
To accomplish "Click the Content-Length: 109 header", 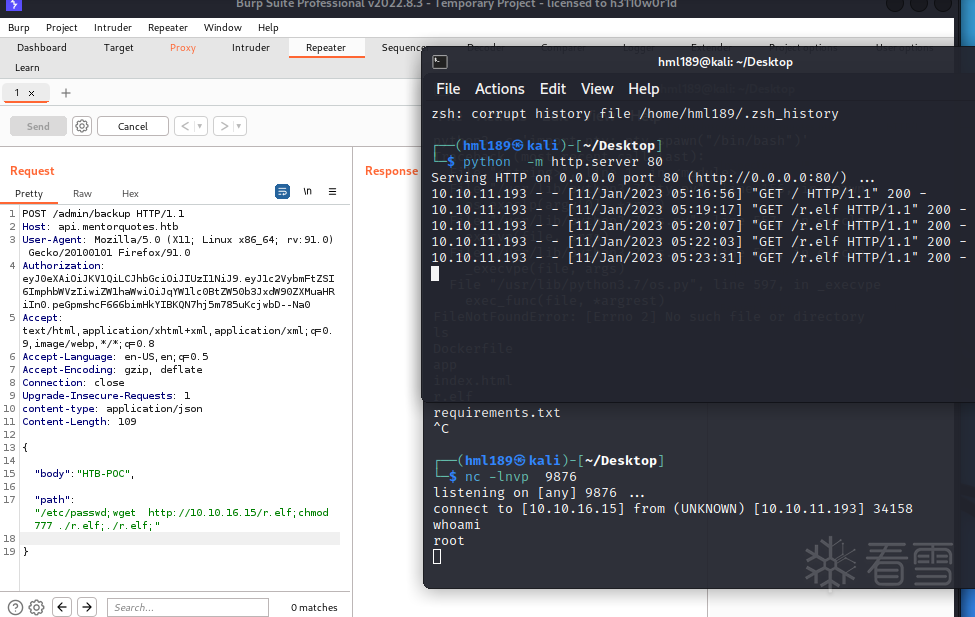I will [x=79, y=422].
